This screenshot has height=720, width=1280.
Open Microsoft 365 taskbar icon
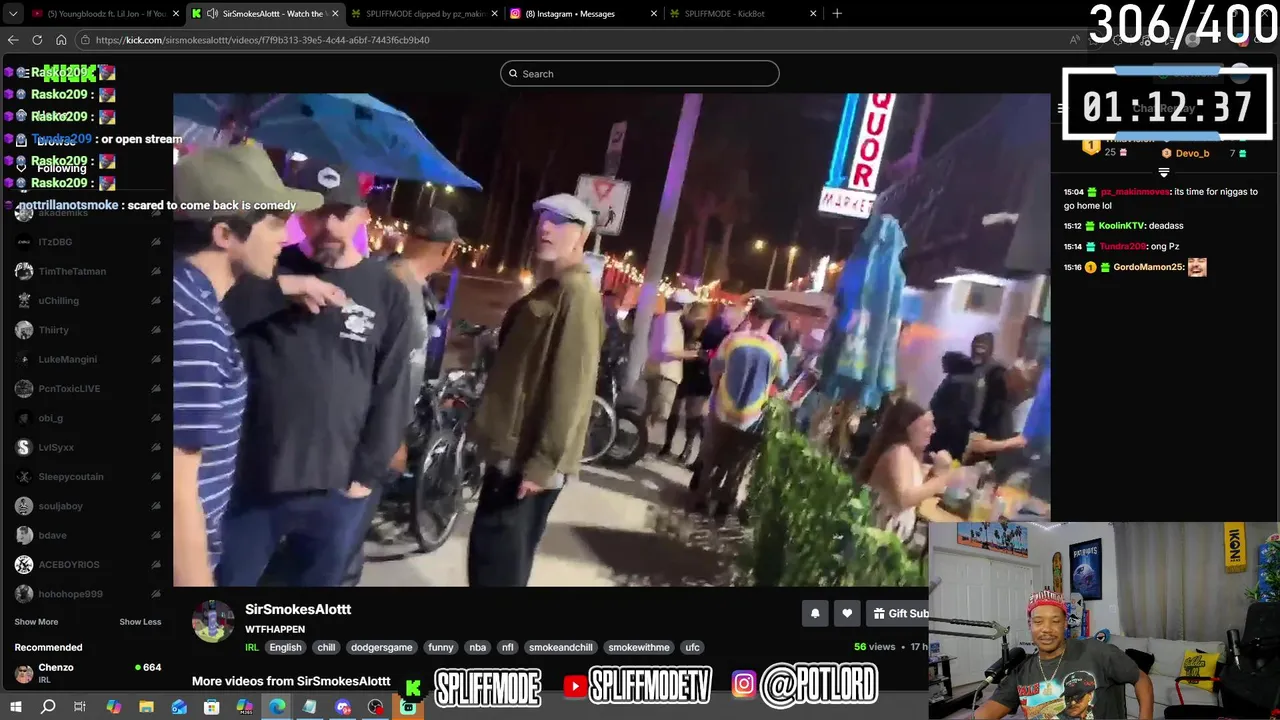click(245, 707)
